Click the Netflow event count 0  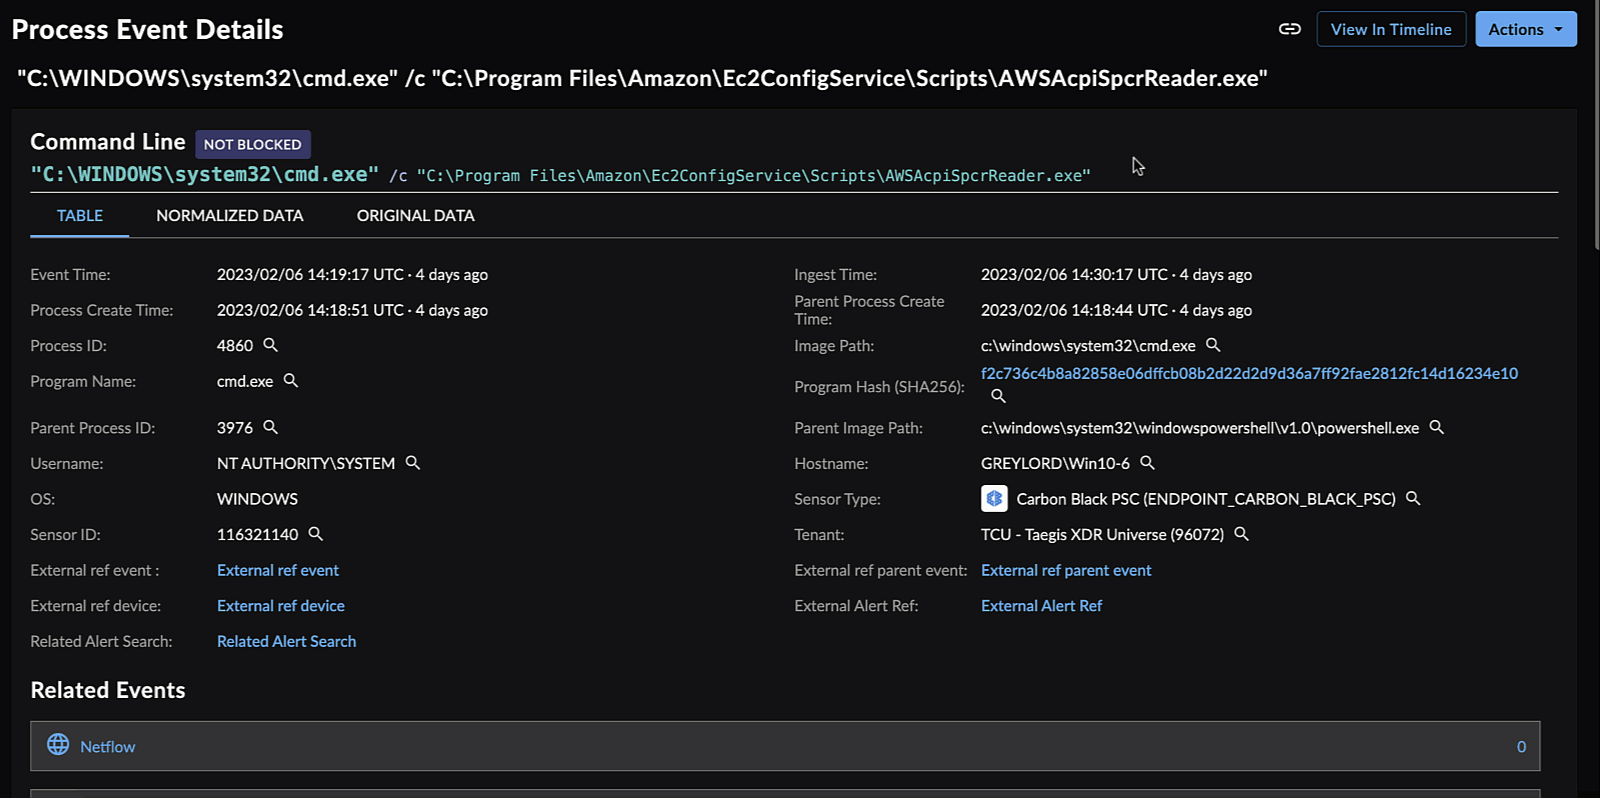point(1521,747)
